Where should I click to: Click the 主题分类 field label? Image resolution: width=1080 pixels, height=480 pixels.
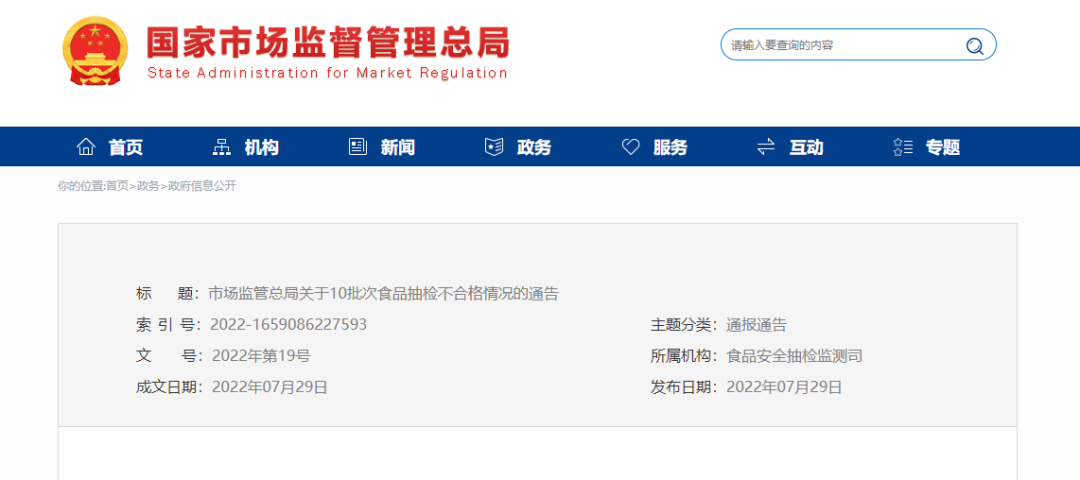point(684,324)
